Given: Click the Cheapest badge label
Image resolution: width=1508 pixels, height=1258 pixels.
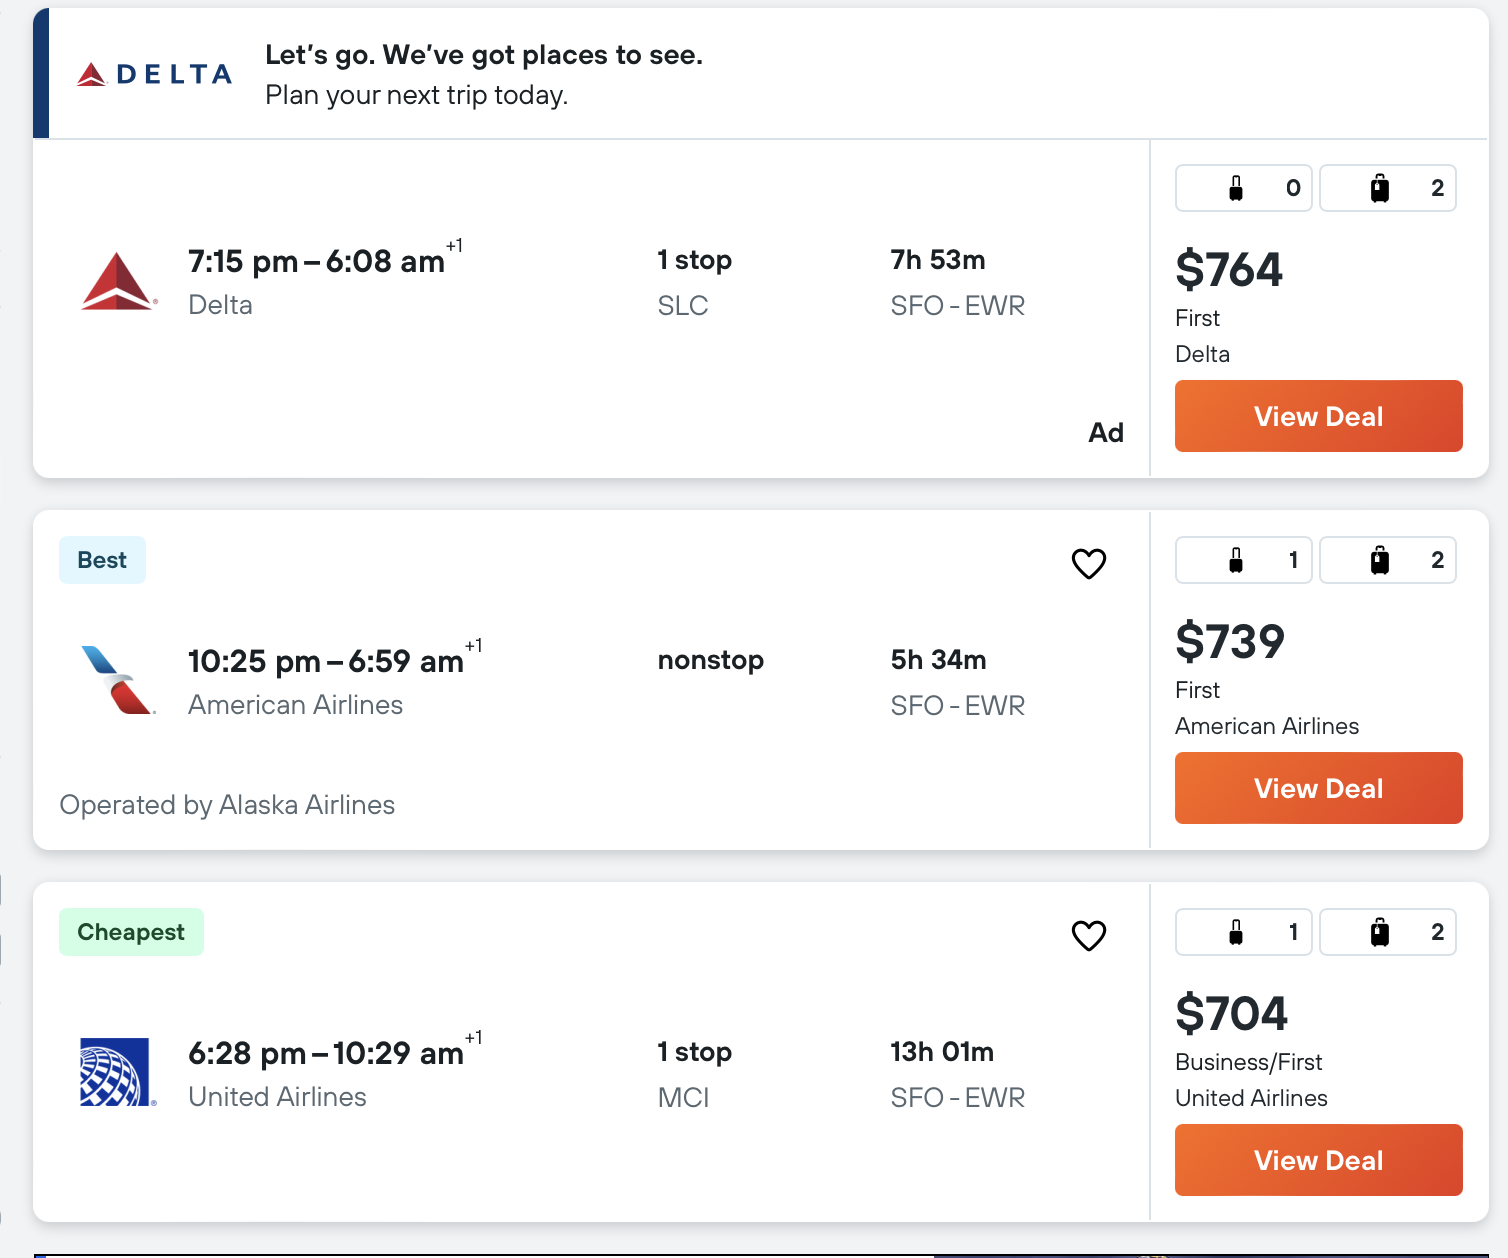Looking at the screenshot, I should point(131,932).
